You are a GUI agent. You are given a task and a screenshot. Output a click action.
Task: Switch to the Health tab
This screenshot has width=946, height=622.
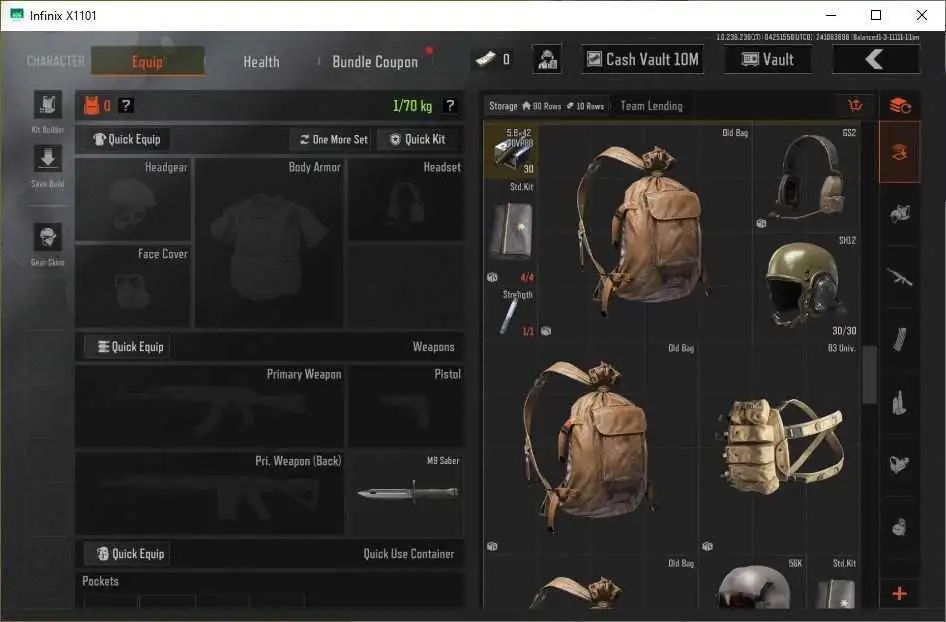(x=261, y=62)
